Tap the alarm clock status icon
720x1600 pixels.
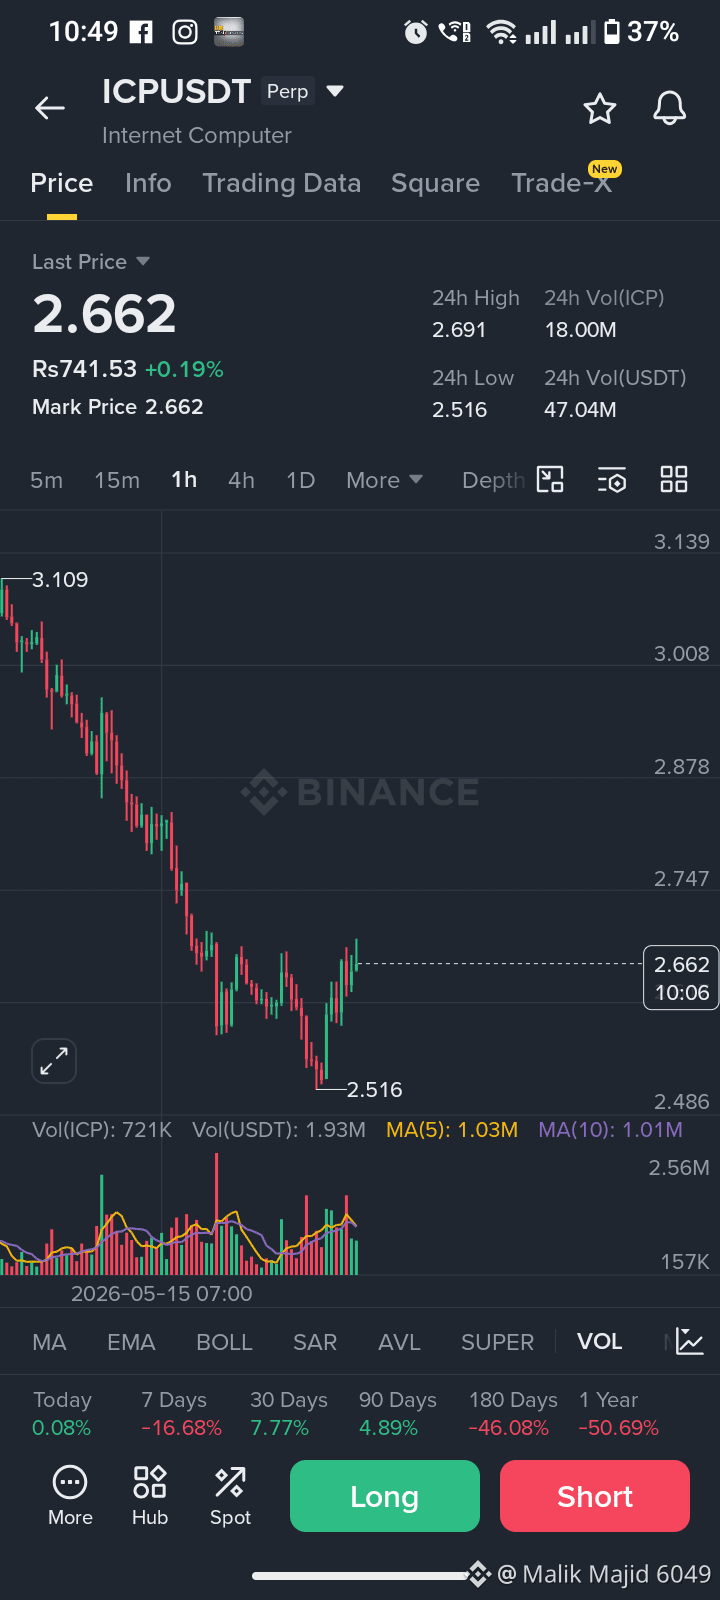pyautogui.click(x=415, y=33)
